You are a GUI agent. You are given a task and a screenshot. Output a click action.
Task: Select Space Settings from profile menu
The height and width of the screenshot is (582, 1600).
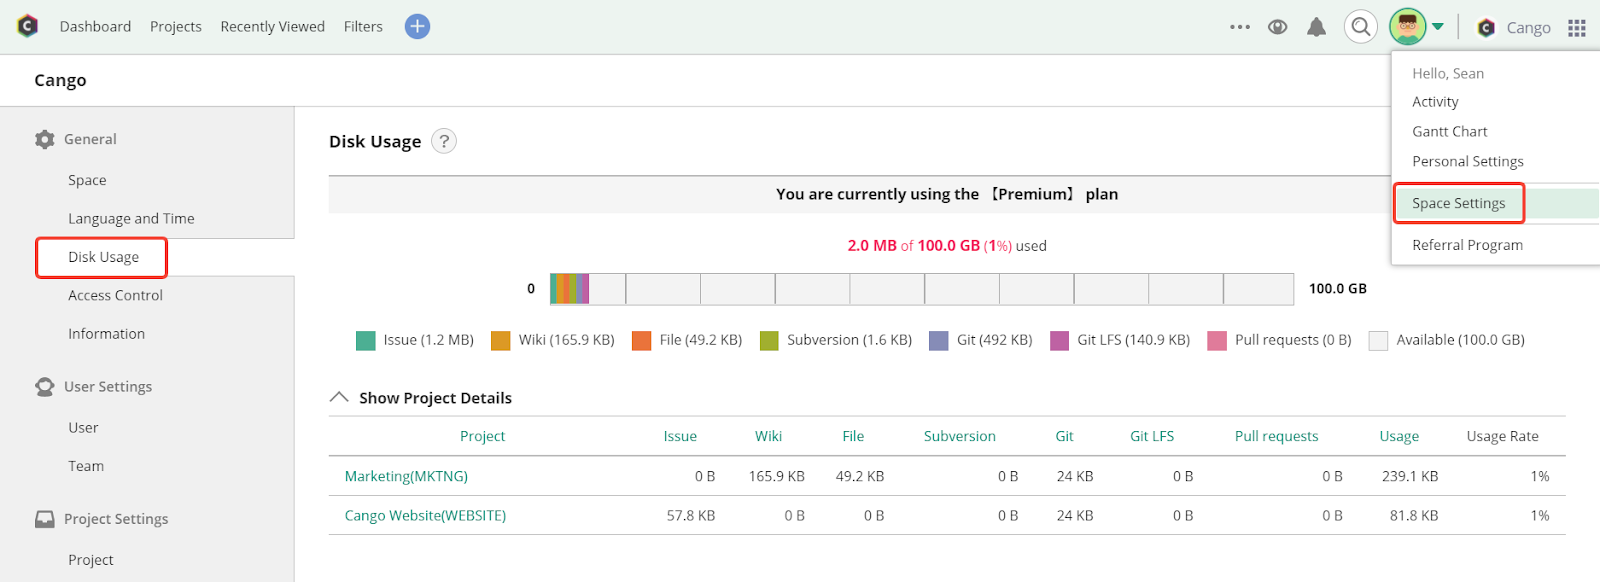(1459, 203)
